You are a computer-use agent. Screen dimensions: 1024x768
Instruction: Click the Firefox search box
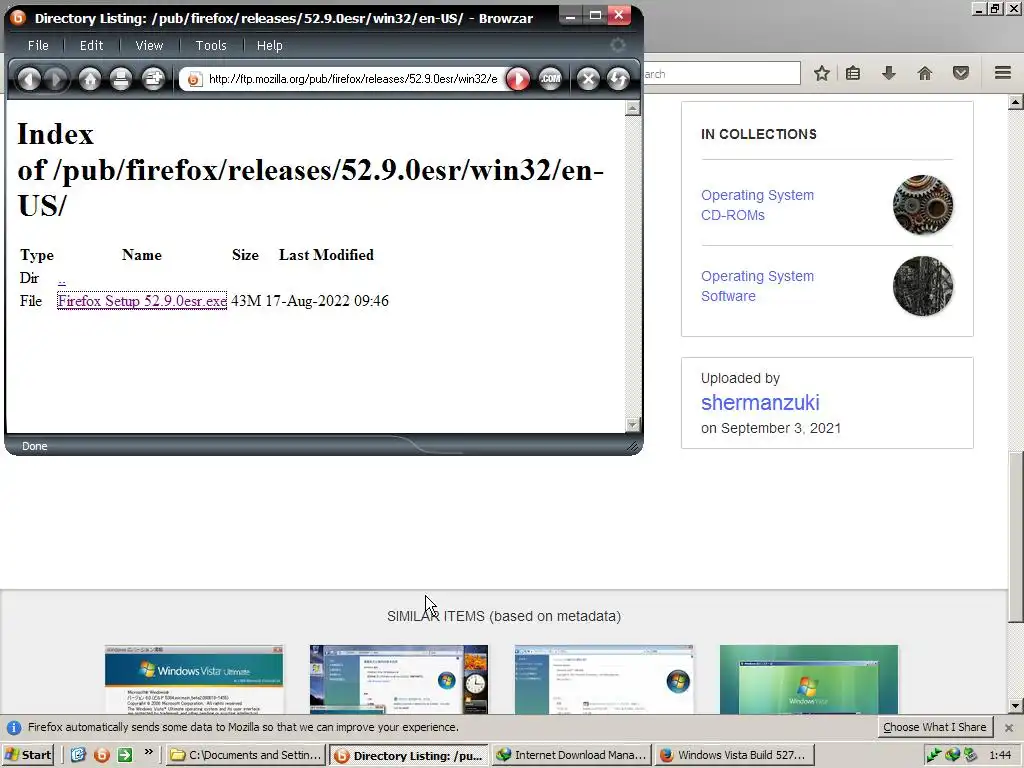pyautogui.click(x=722, y=73)
